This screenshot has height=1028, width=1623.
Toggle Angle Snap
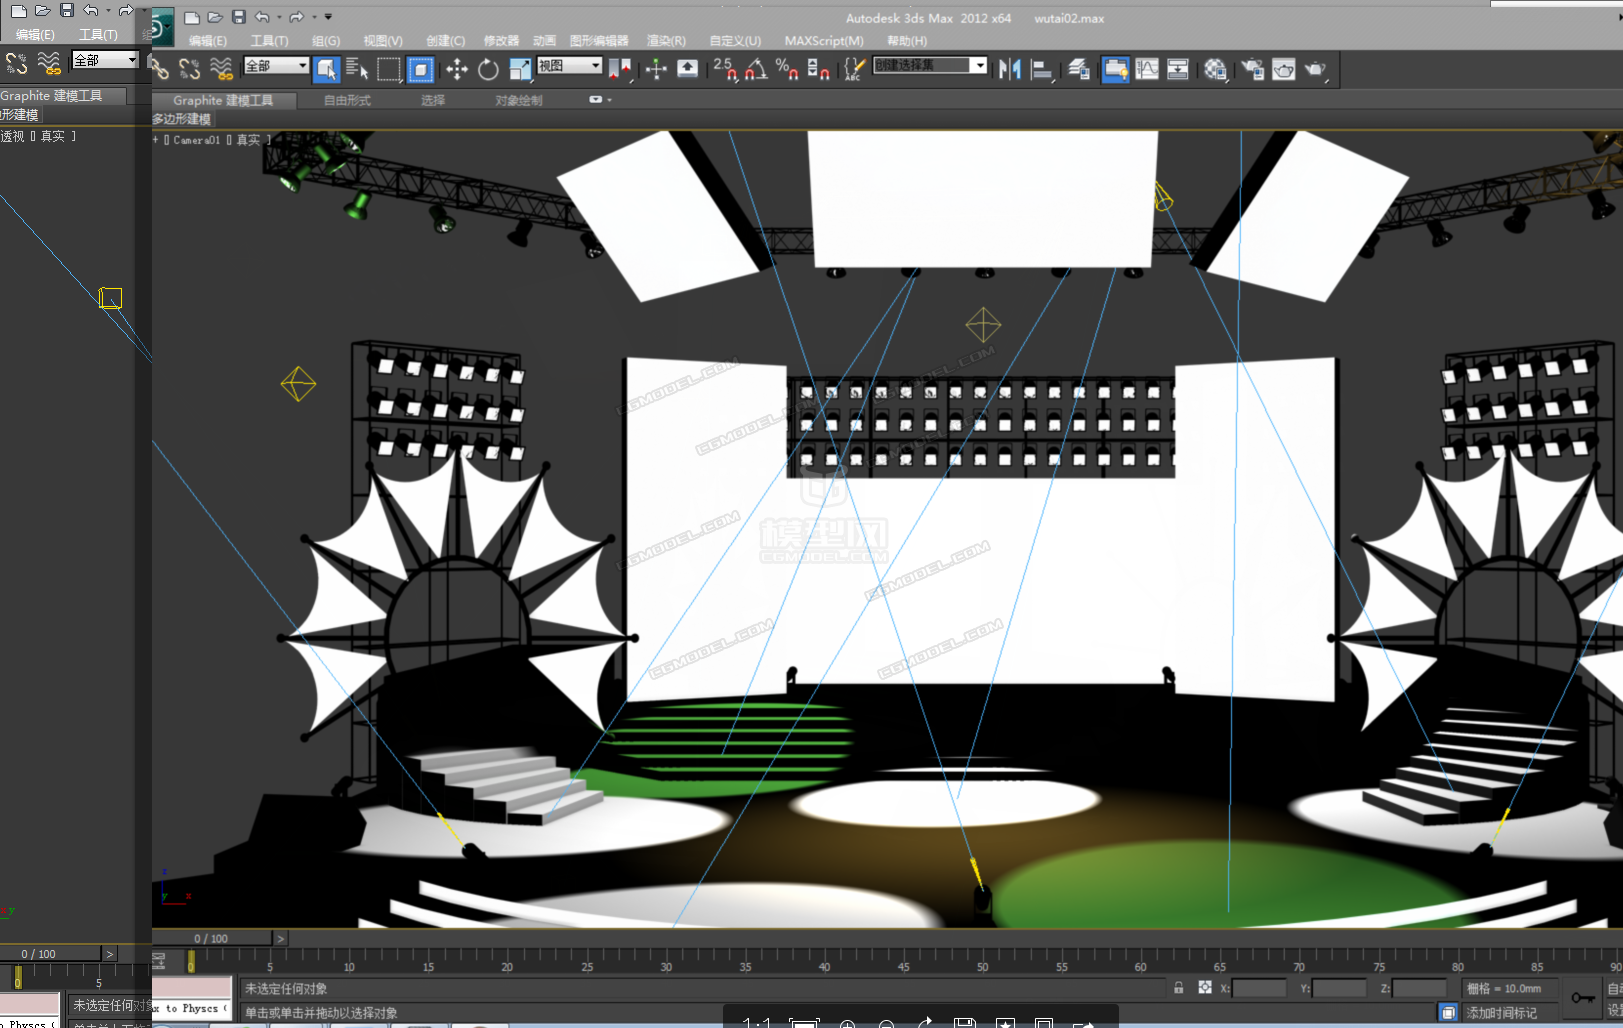pos(756,69)
